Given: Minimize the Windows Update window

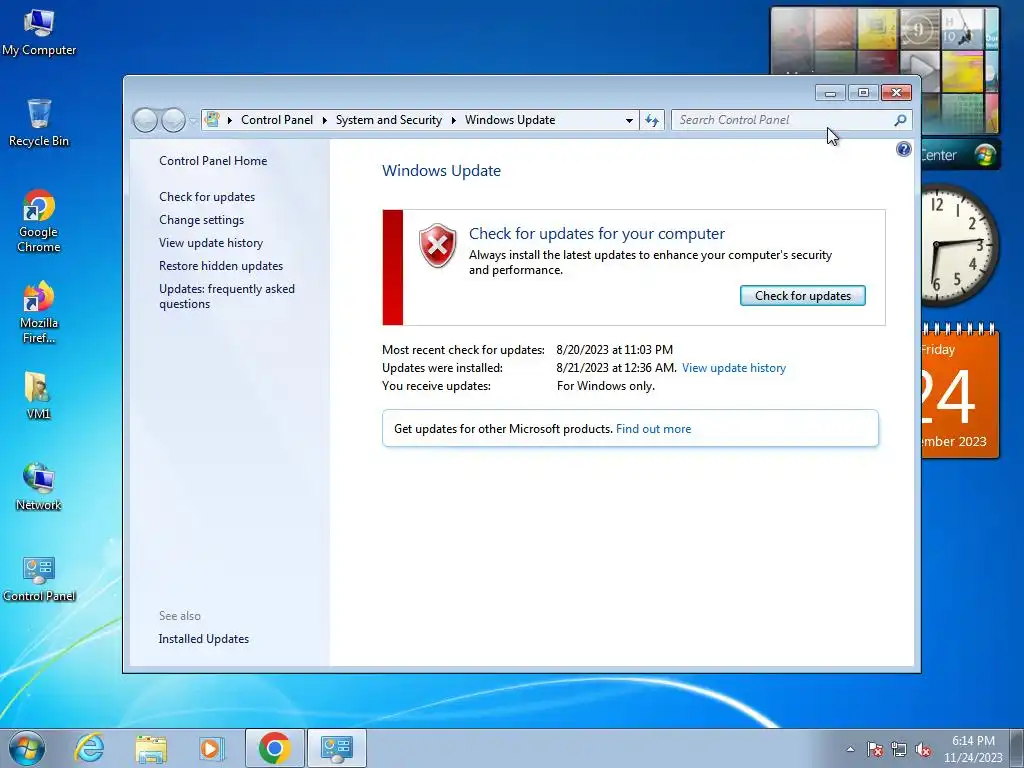Looking at the screenshot, I should click(x=830, y=93).
